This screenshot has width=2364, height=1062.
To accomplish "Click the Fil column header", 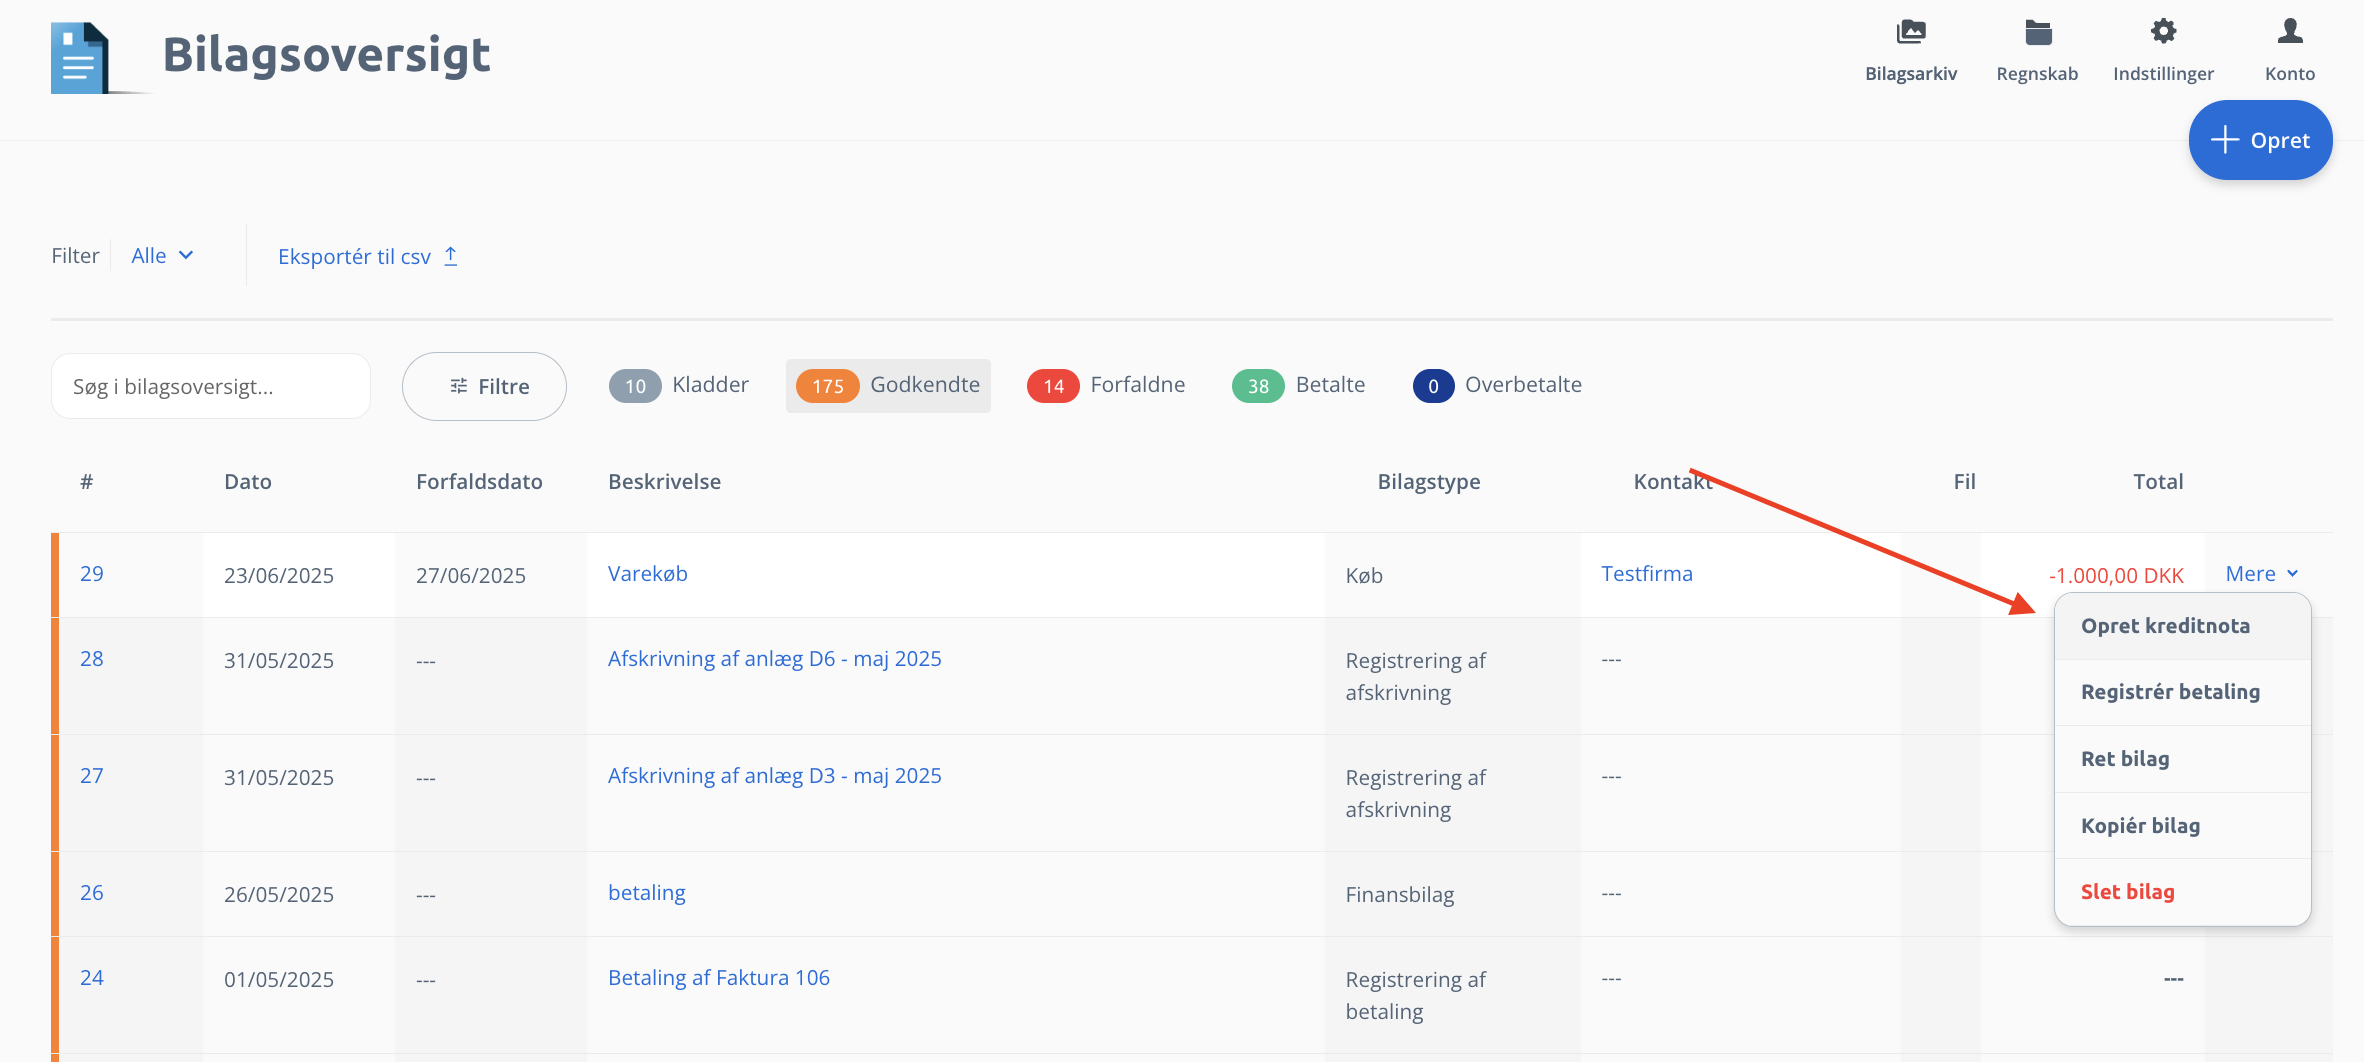I will coord(1964,482).
